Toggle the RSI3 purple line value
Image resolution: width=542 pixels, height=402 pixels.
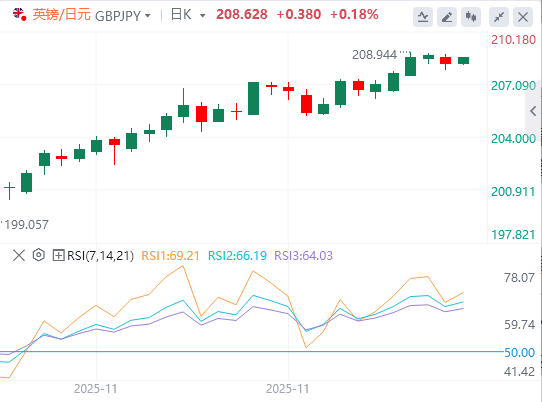303,256
